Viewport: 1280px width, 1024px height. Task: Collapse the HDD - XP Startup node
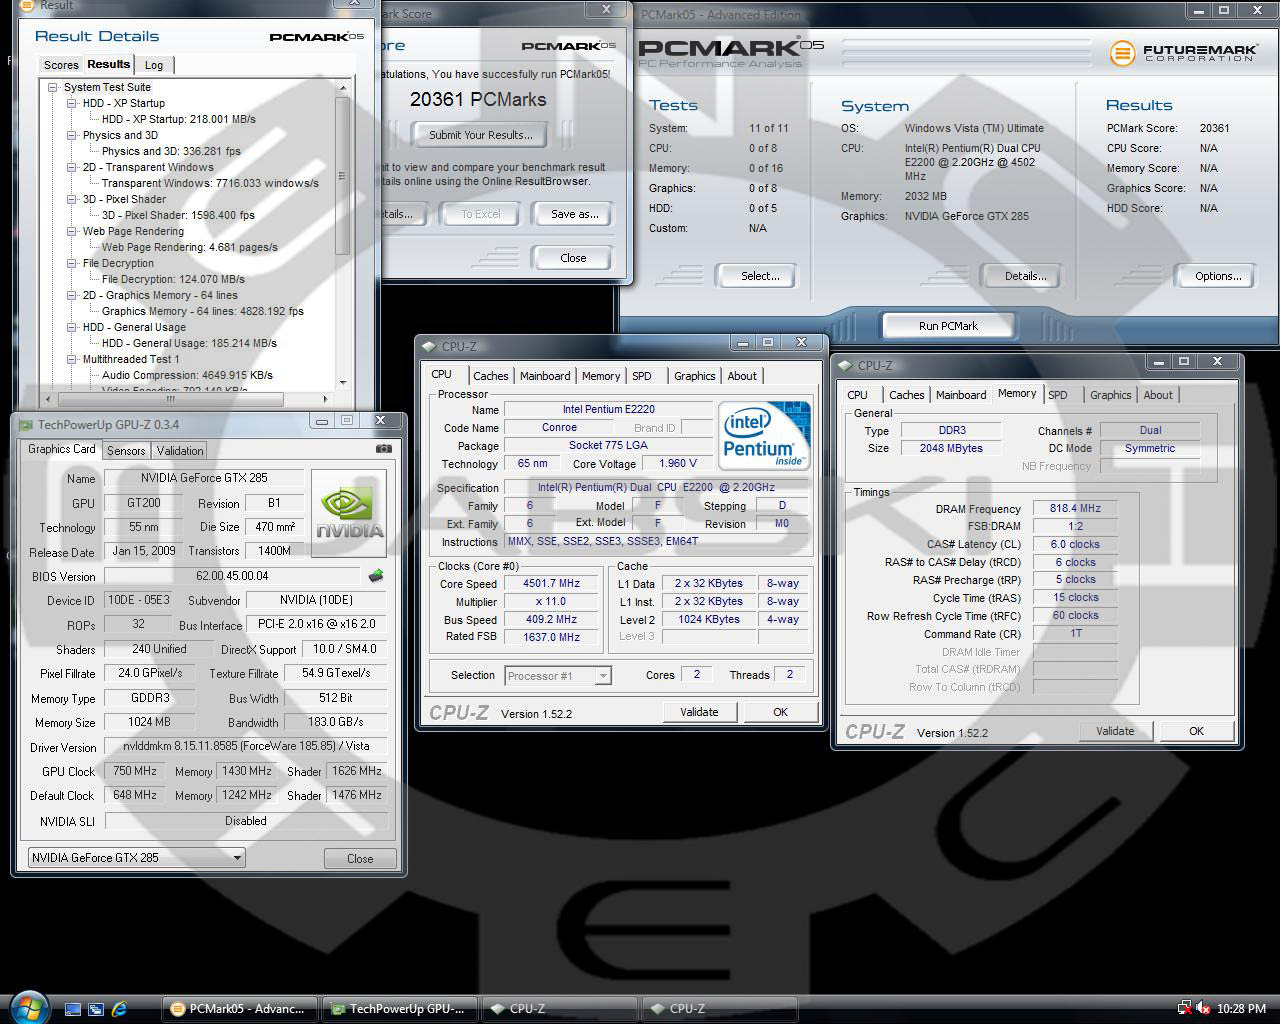point(72,103)
